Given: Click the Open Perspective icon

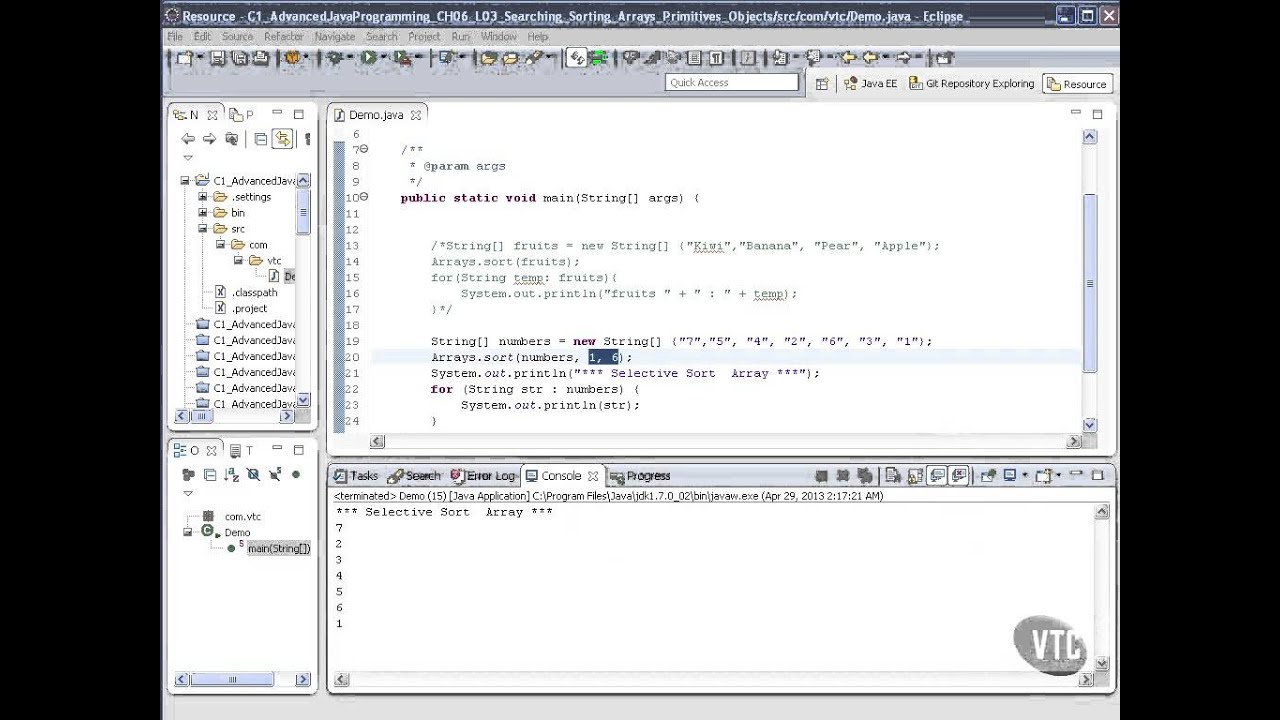Looking at the screenshot, I should 822,84.
